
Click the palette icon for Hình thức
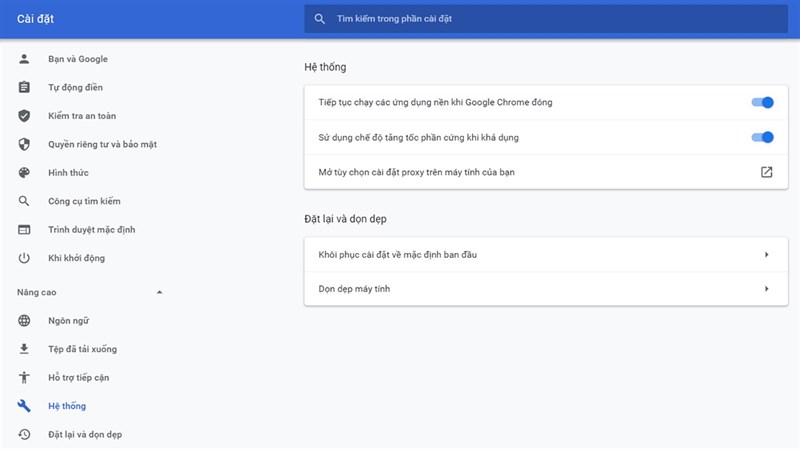(x=25, y=173)
